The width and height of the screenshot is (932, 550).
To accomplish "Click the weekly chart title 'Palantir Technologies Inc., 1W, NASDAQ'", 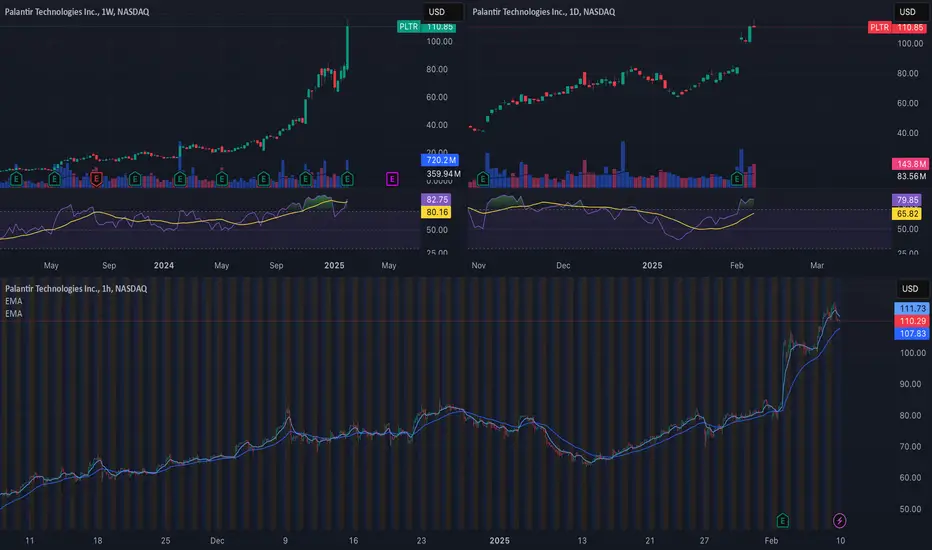I will (x=77, y=12).
